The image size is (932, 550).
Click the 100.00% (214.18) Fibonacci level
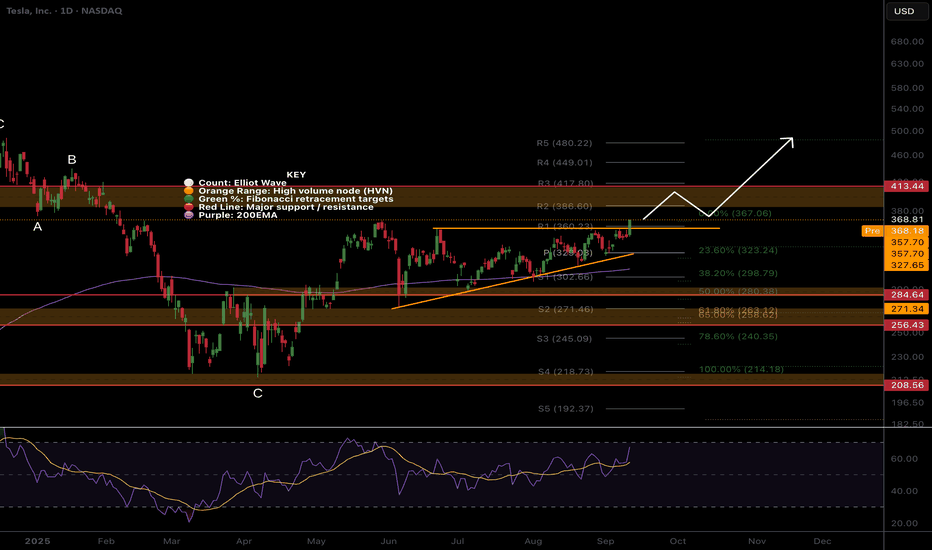click(x=741, y=369)
